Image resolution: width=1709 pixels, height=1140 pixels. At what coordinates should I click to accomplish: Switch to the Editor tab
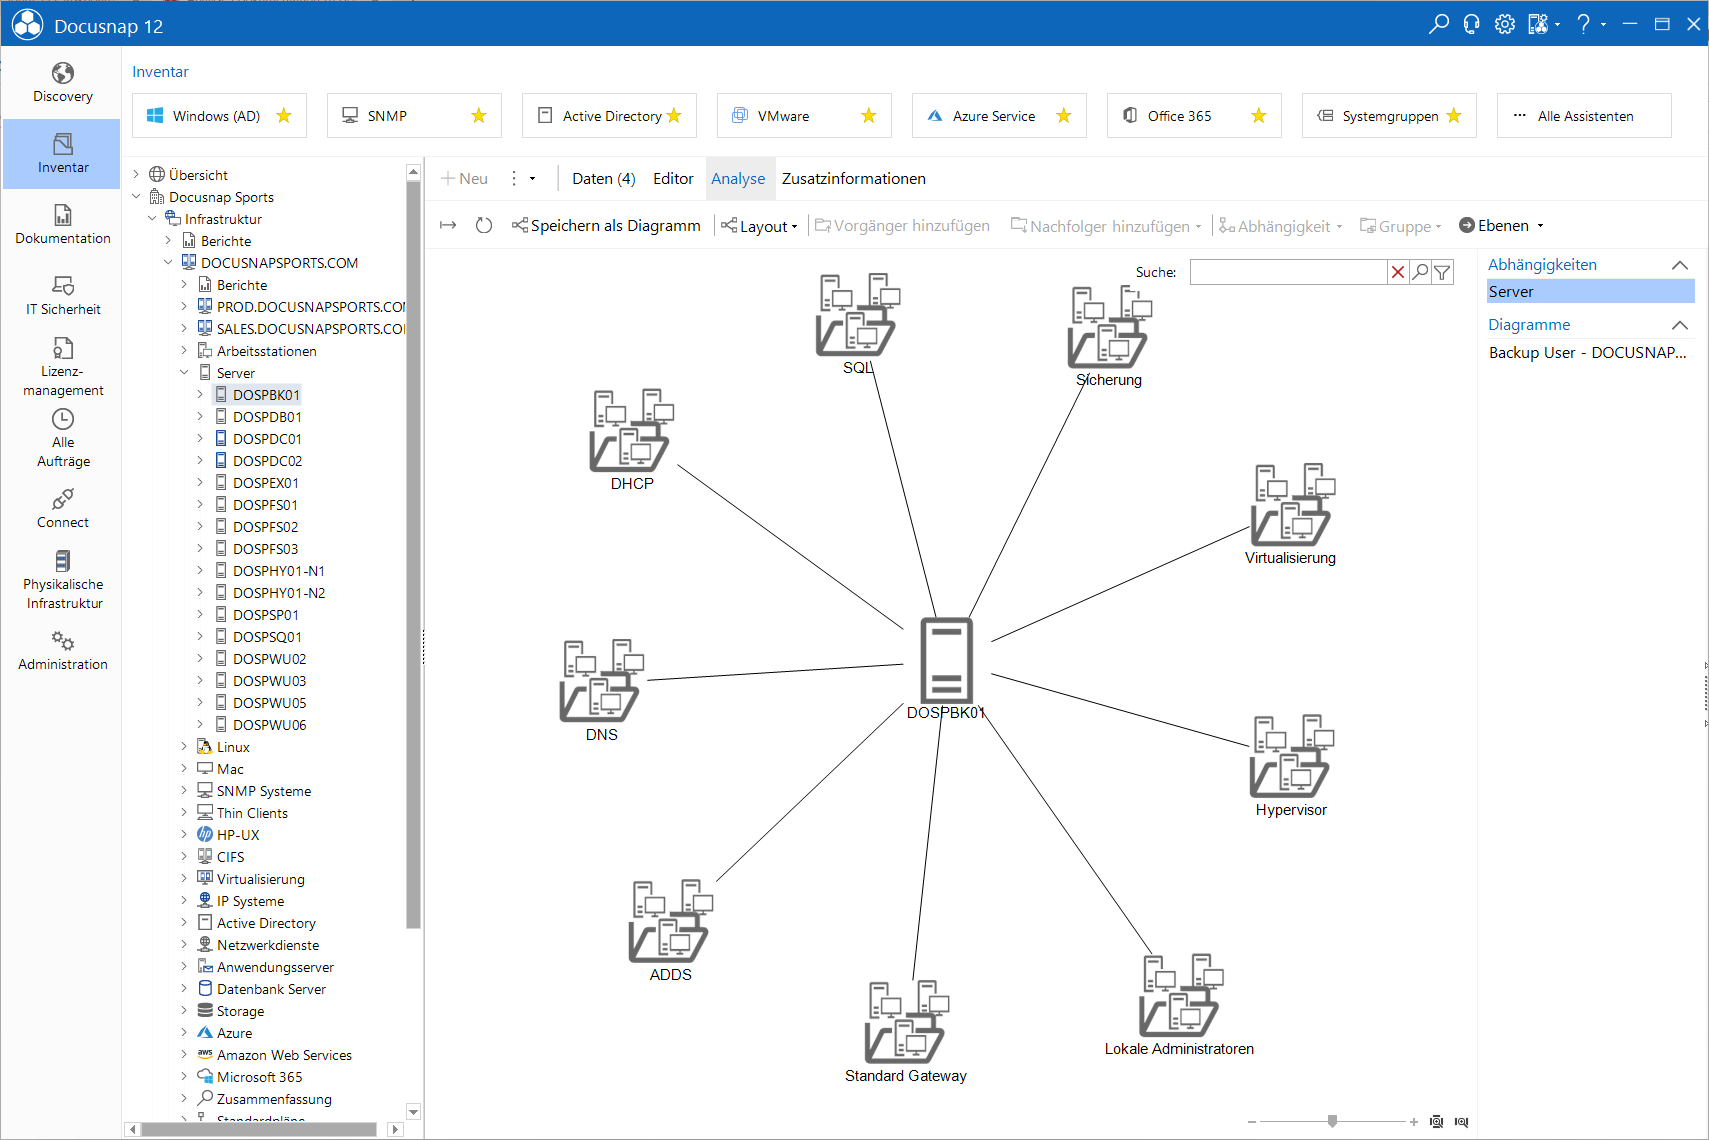tap(673, 179)
